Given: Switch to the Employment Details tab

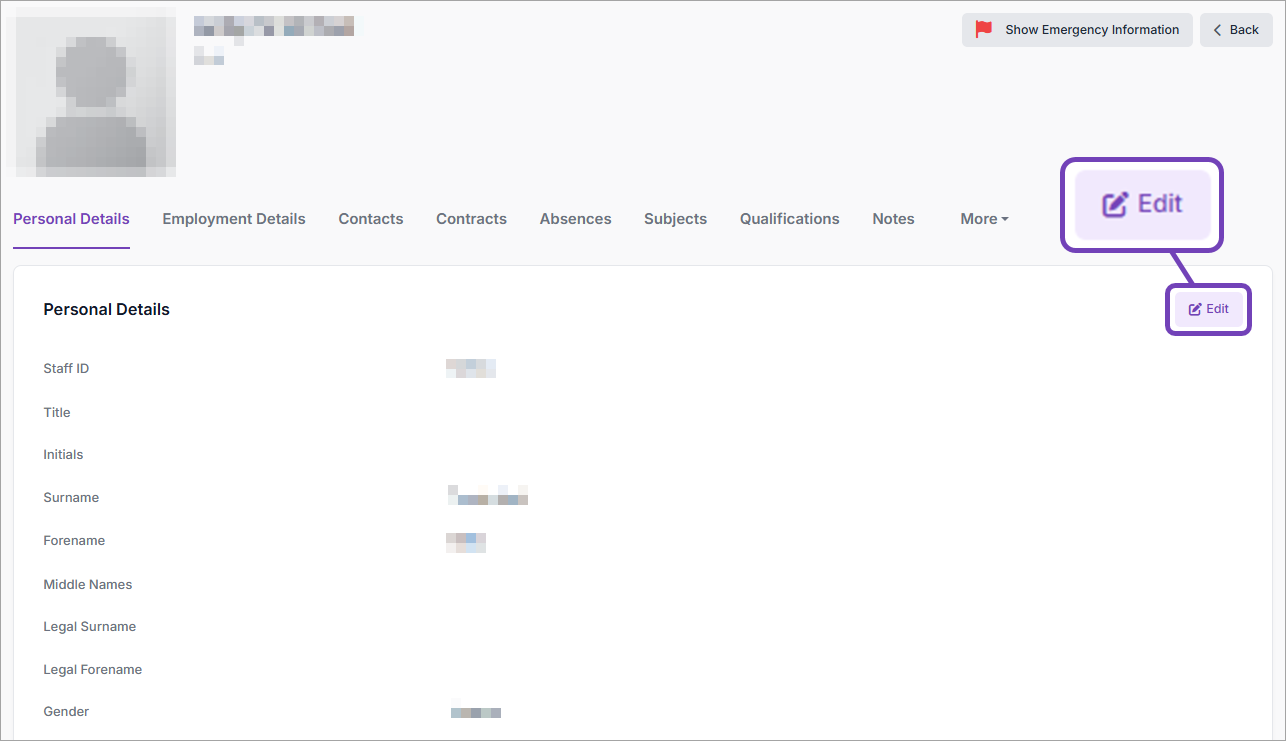Looking at the screenshot, I should (x=234, y=219).
